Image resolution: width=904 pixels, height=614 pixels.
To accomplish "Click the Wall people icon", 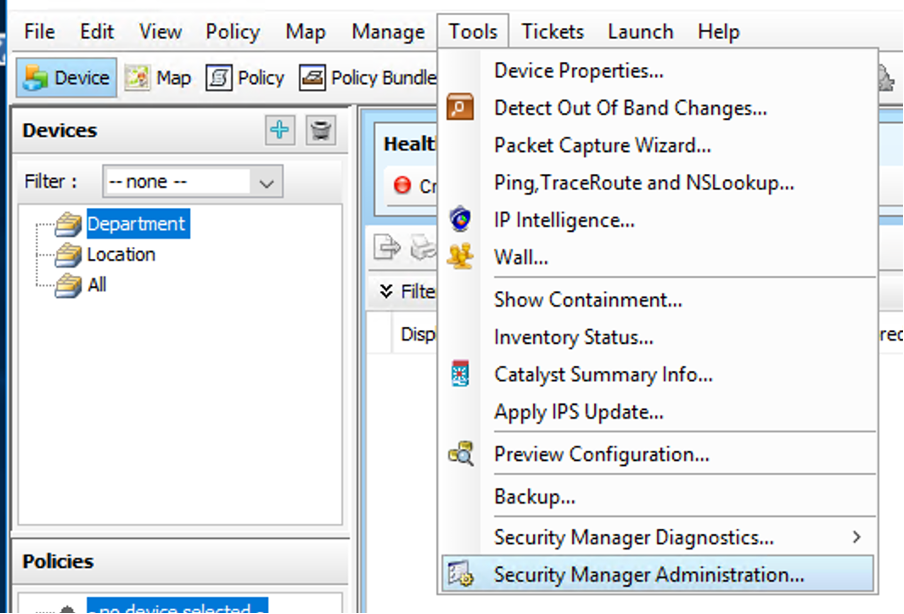I will point(460,256).
